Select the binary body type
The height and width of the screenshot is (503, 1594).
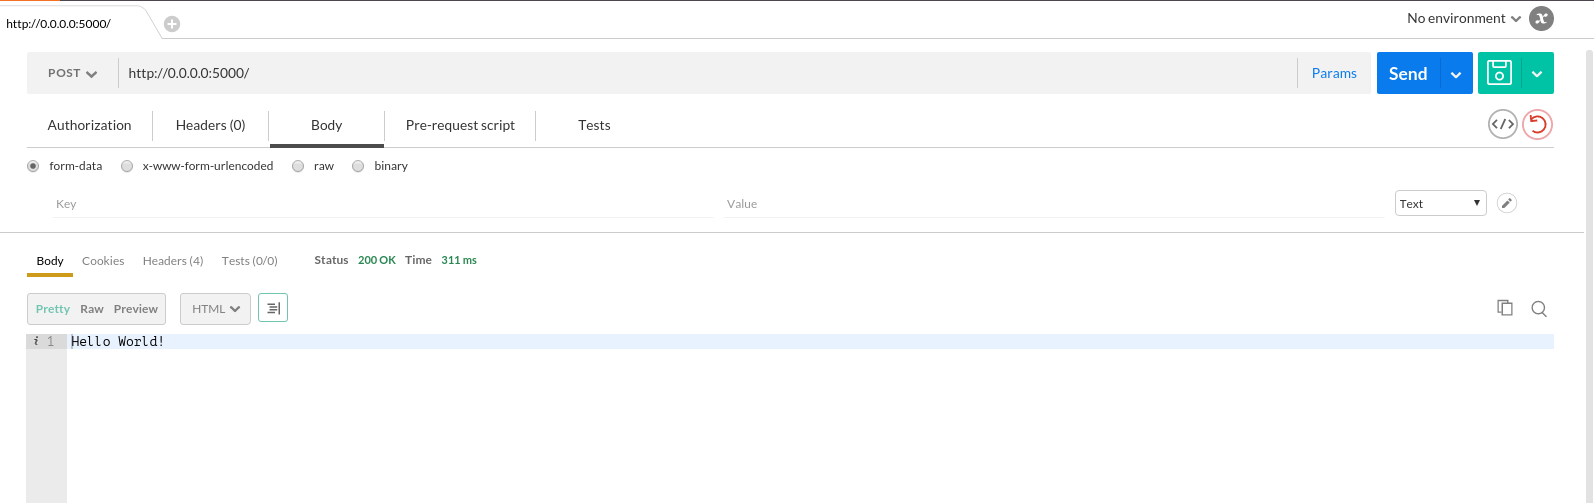(x=358, y=166)
